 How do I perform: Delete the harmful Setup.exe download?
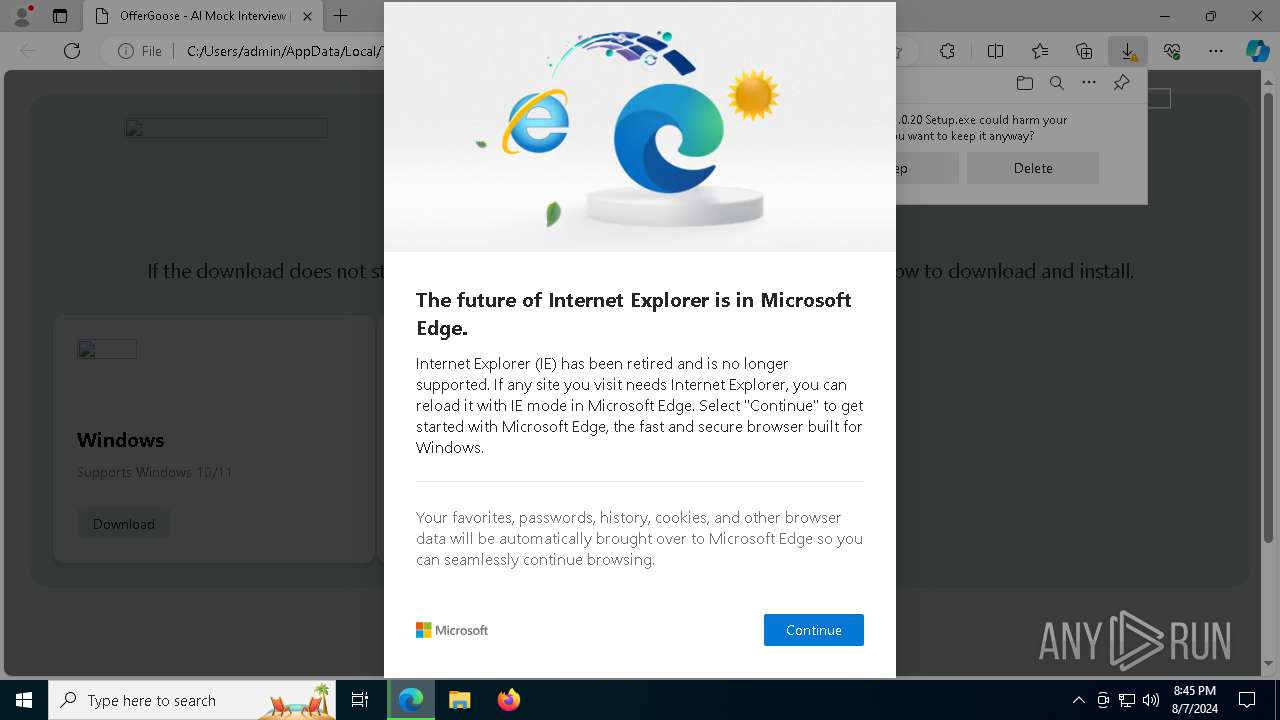pos(1033,168)
